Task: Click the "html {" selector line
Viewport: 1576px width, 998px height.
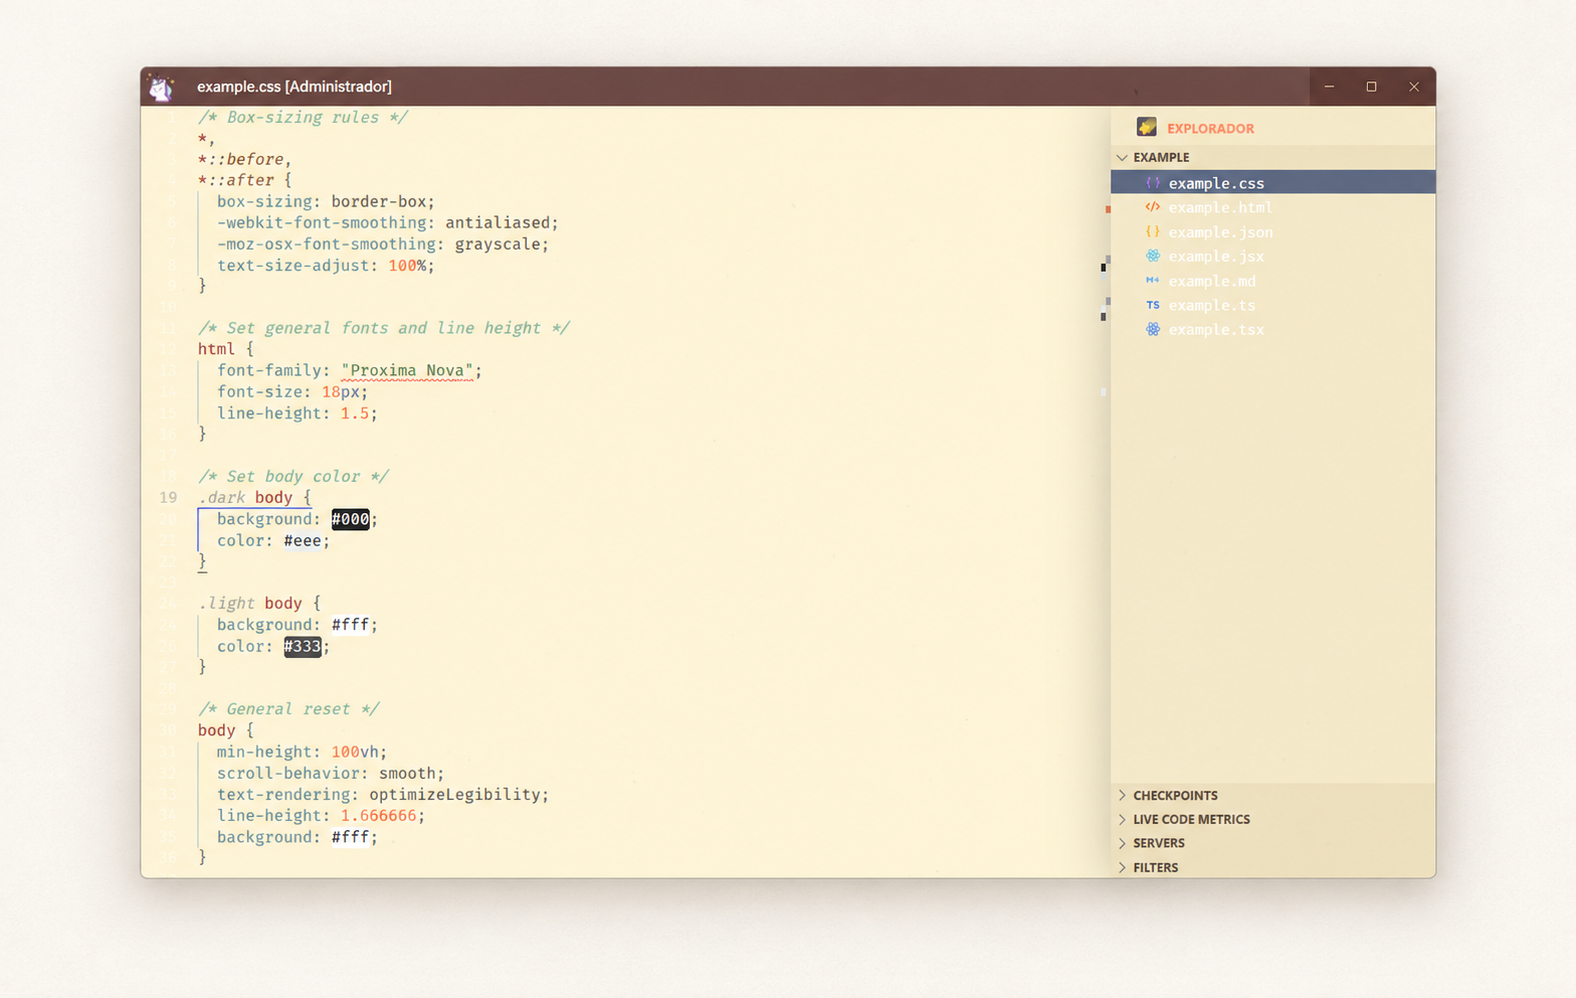Action: 225,349
